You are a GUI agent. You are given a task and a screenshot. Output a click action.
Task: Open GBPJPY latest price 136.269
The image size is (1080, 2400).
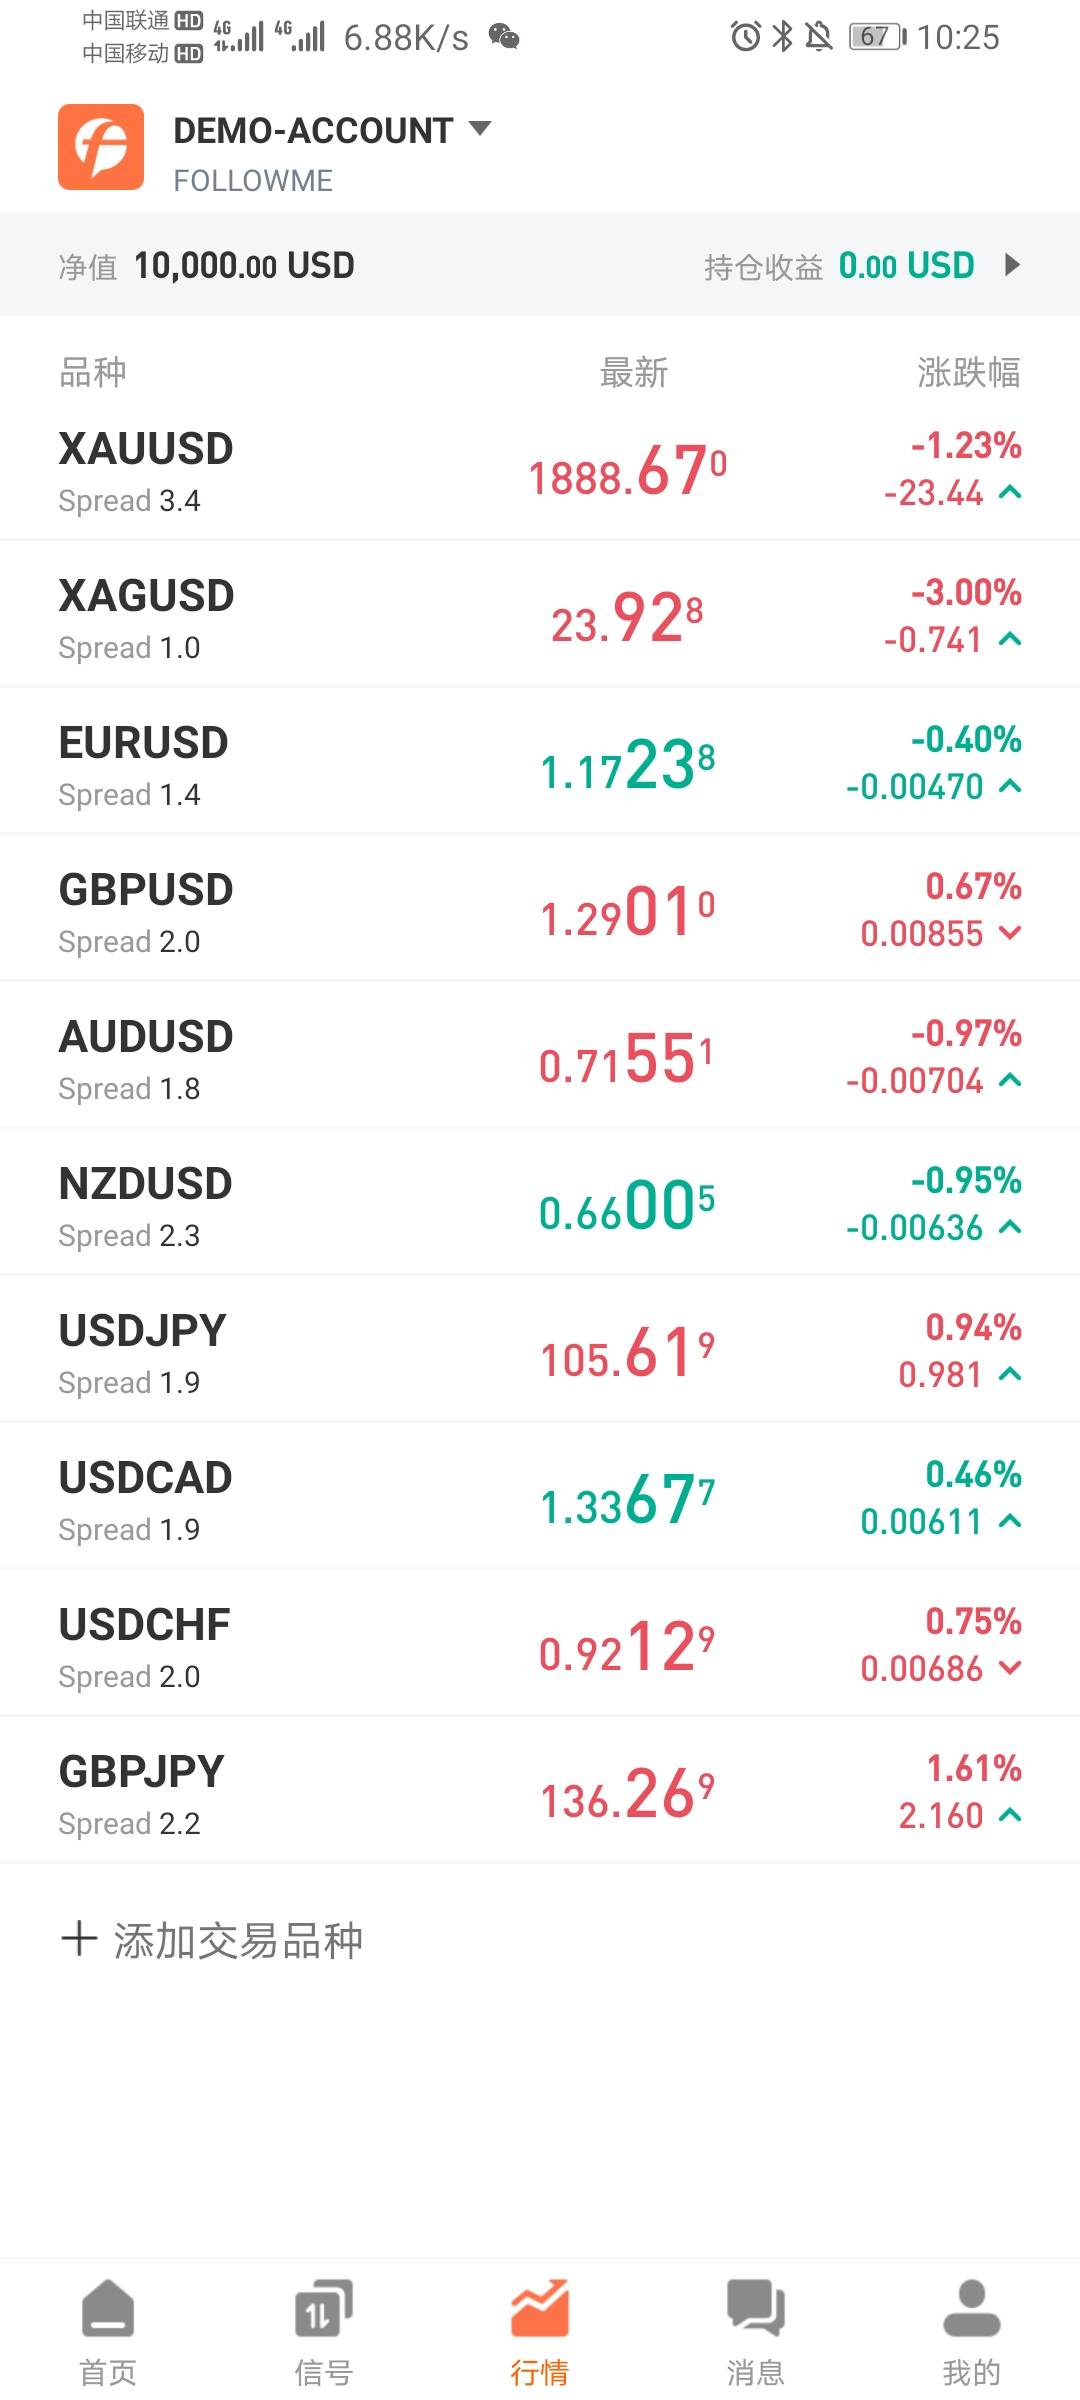pos(627,1795)
